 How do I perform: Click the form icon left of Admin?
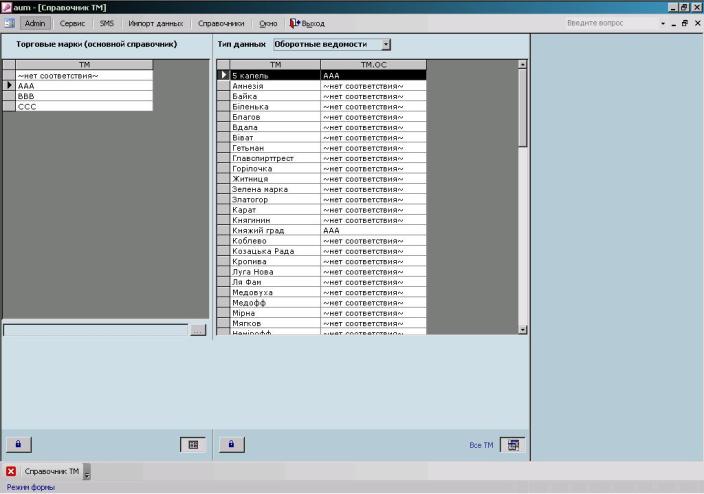(x=9, y=23)
